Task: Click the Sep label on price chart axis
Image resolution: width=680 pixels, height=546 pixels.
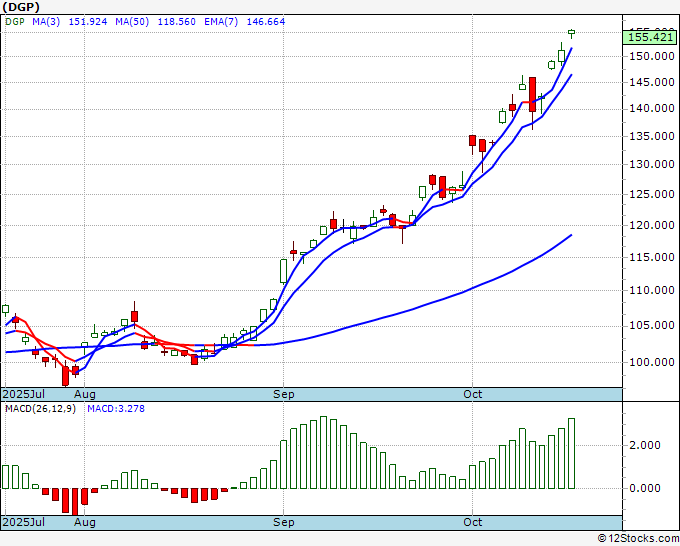Action: click(284, 394)
